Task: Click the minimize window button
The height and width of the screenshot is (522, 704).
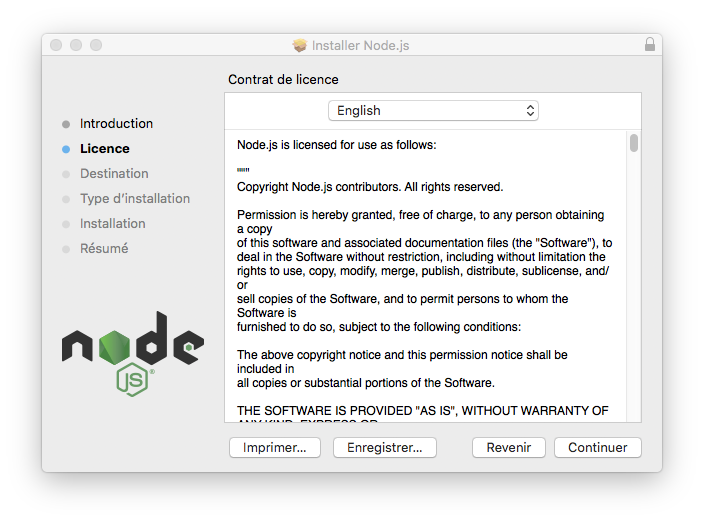Action: coord(76,45)
